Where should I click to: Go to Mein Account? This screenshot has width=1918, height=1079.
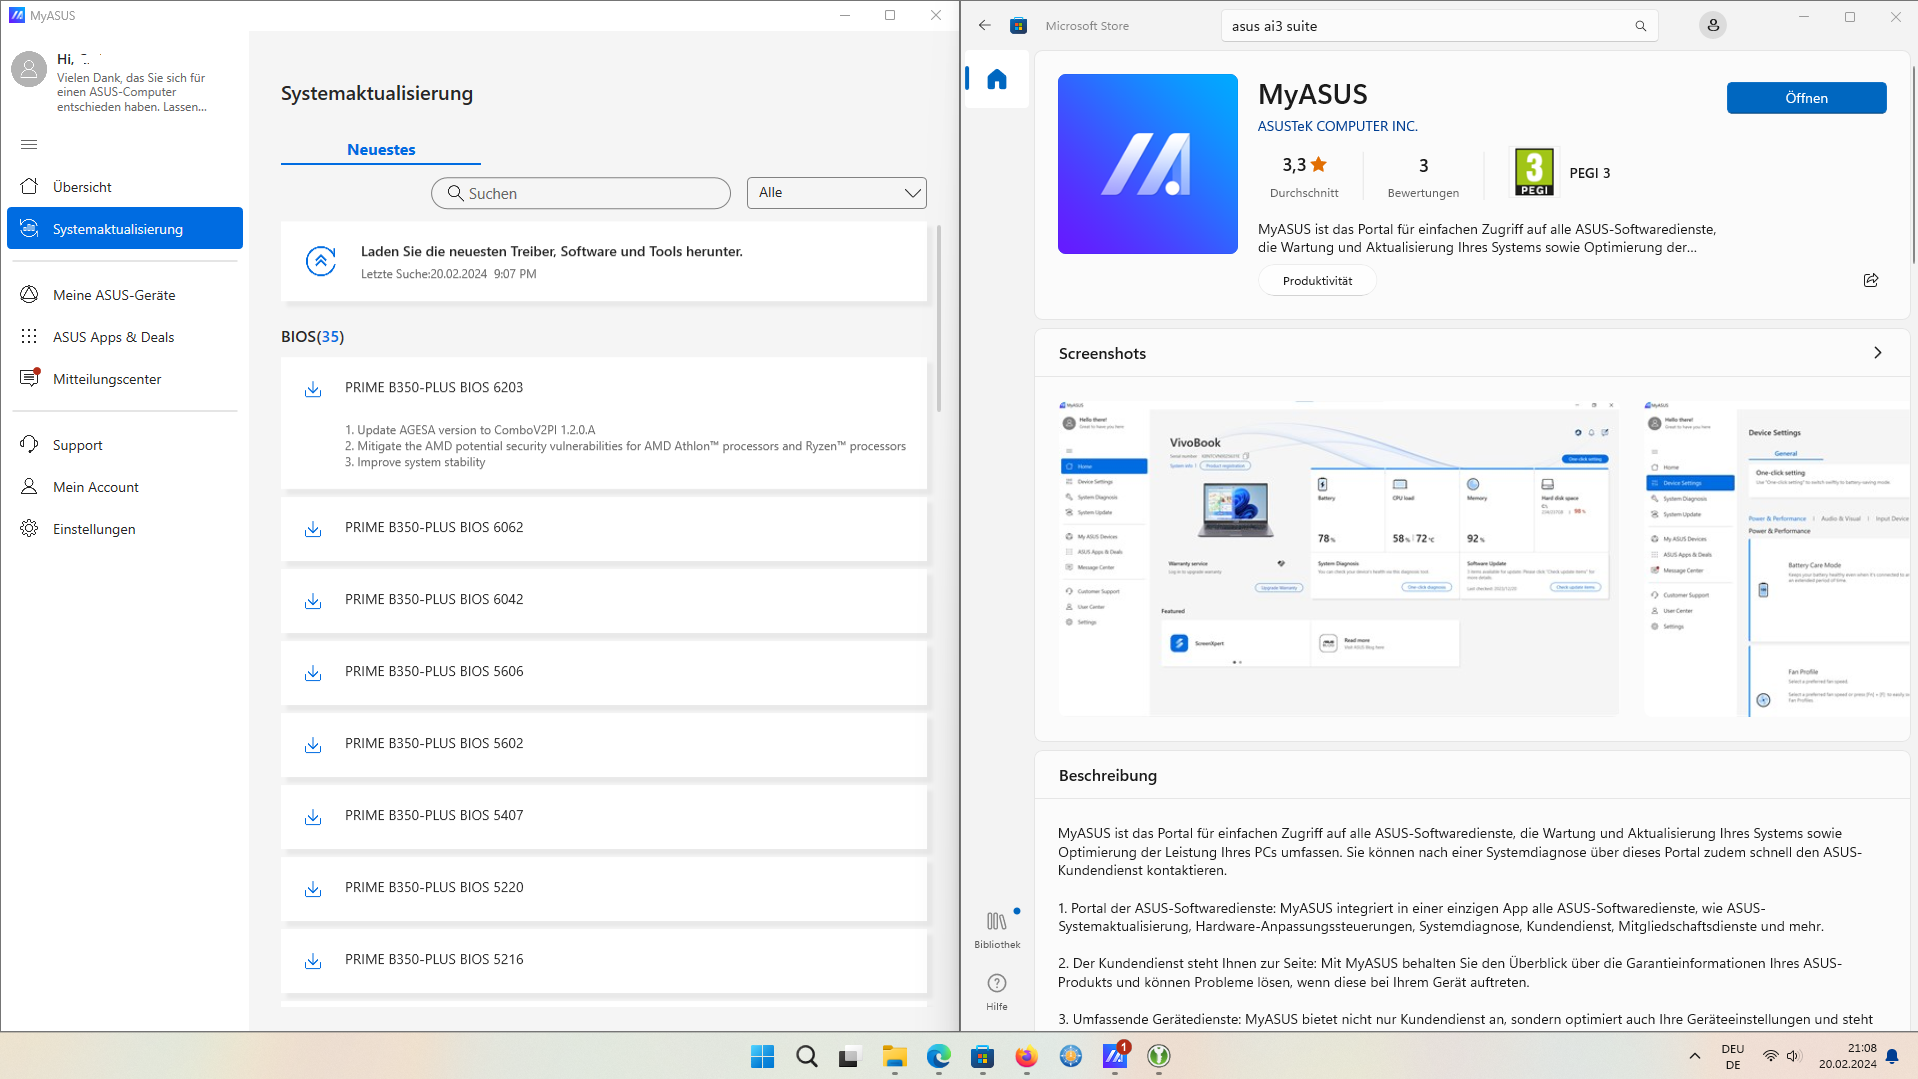(x=125, y=487)
